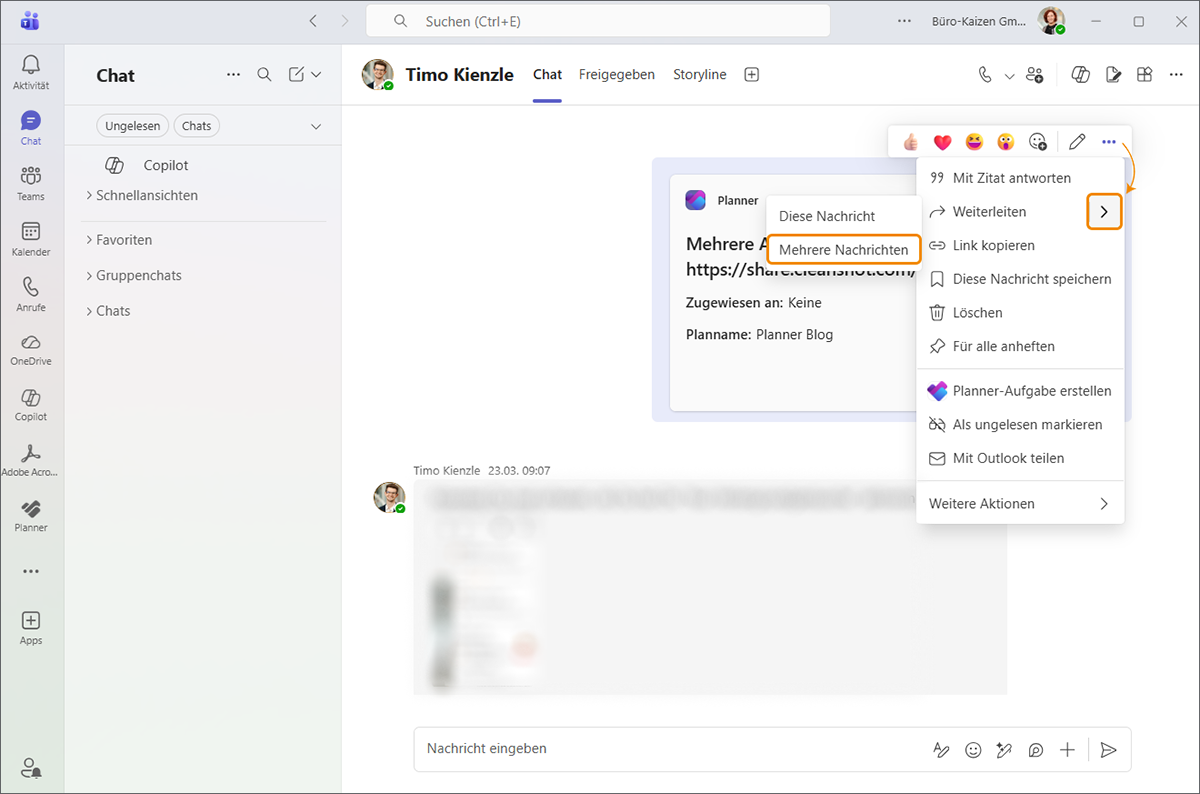This screenshot has width=1200, height=794.
Task: Open the Kalender app in sidebar
Action: click(31, 239)
